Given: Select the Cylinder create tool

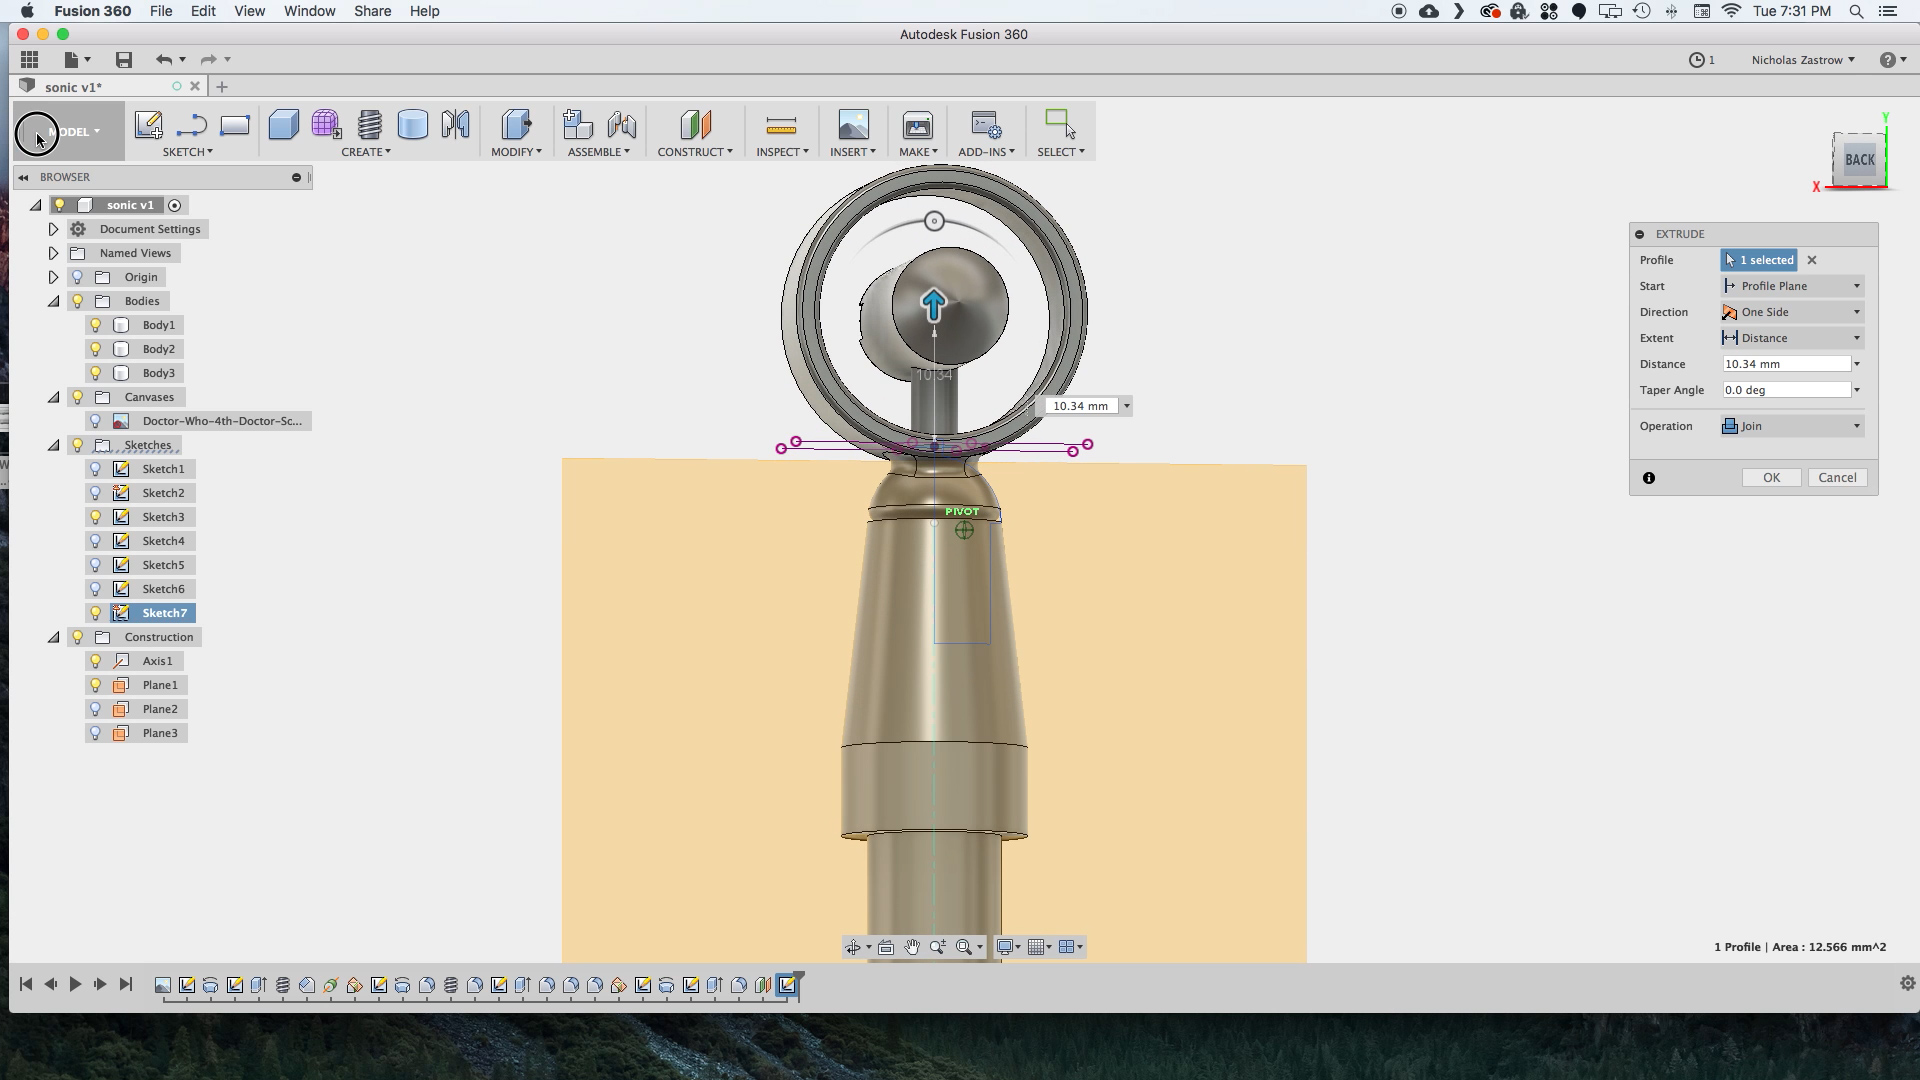Looking at the screenshot, I should 412,125.
